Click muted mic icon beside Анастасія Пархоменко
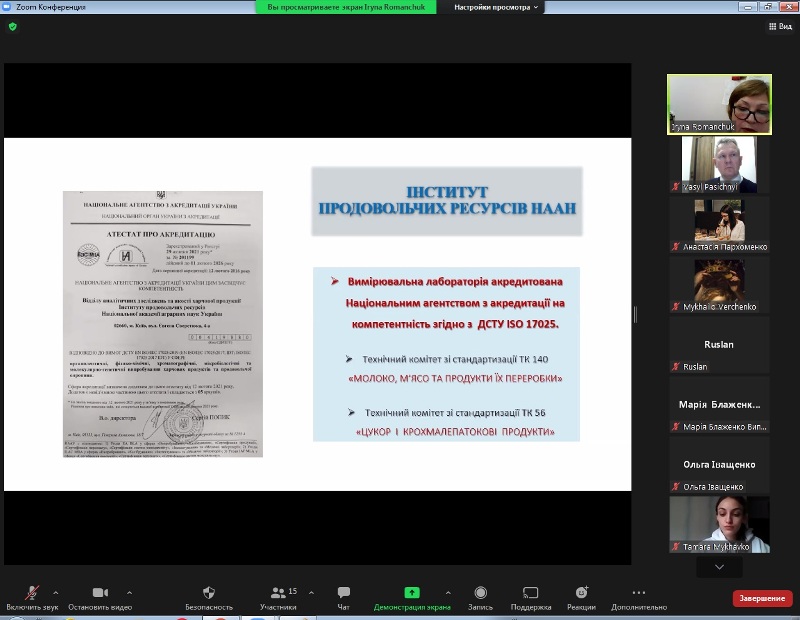This screenshot has height=620, width=800. [x=676, y=247]
